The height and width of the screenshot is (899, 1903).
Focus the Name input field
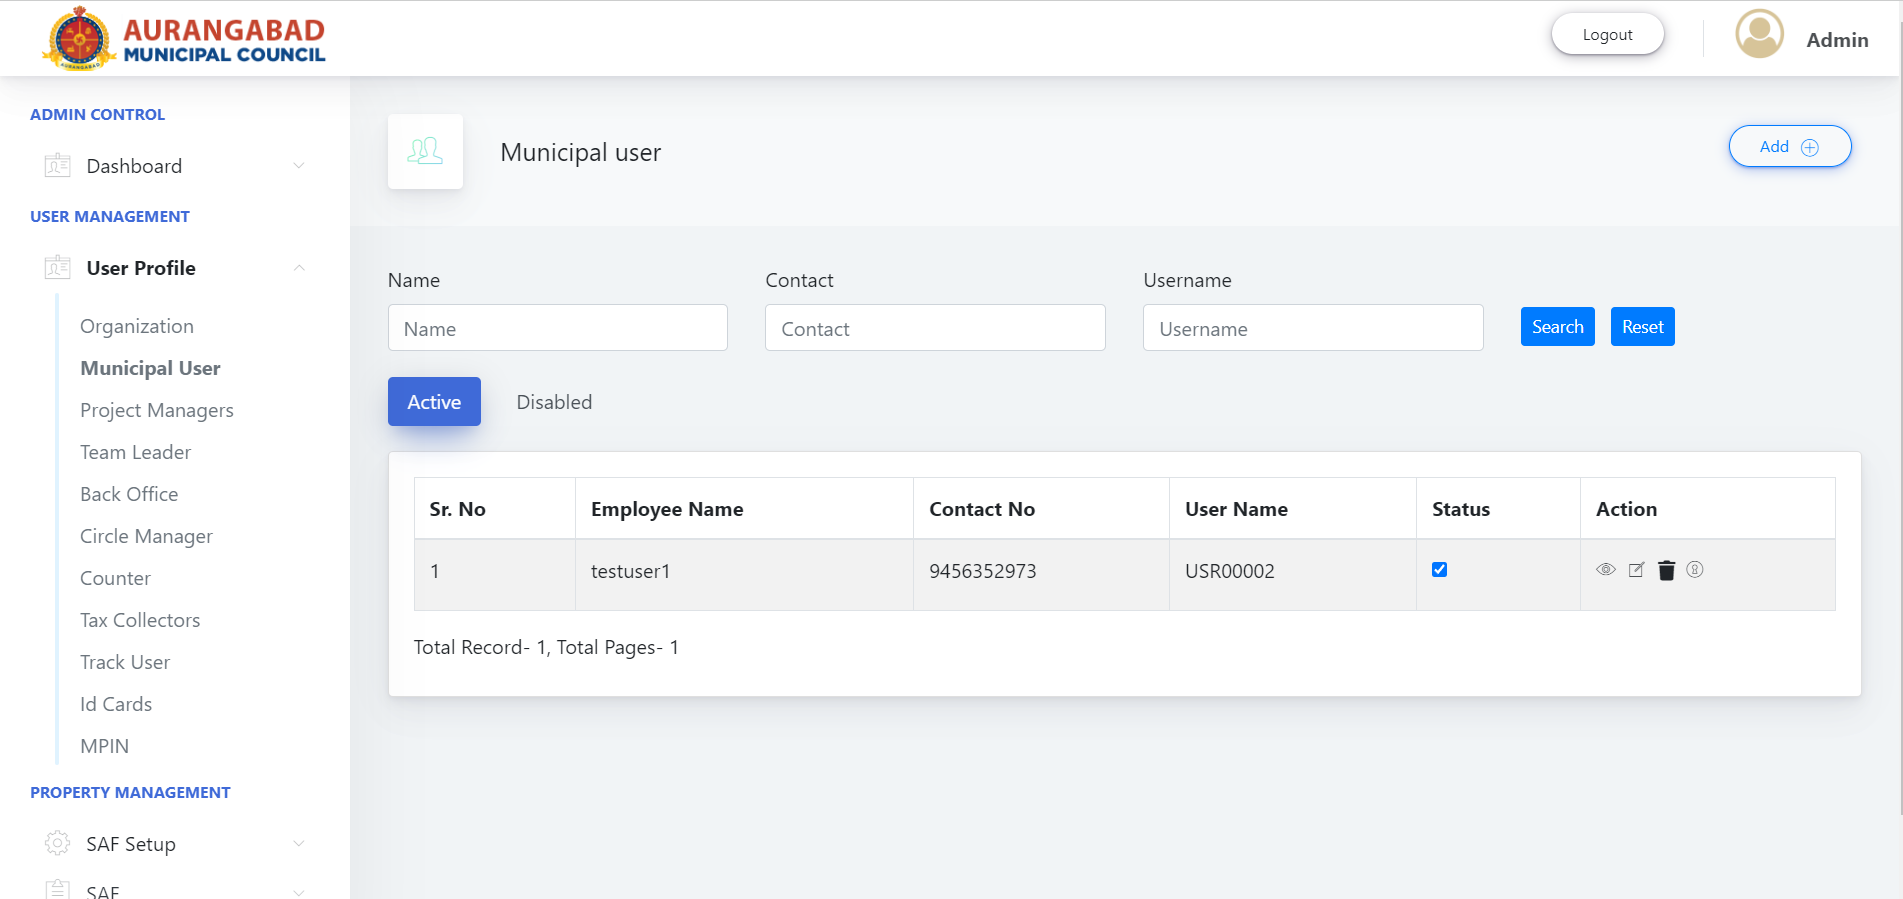(x=557, y=328)
